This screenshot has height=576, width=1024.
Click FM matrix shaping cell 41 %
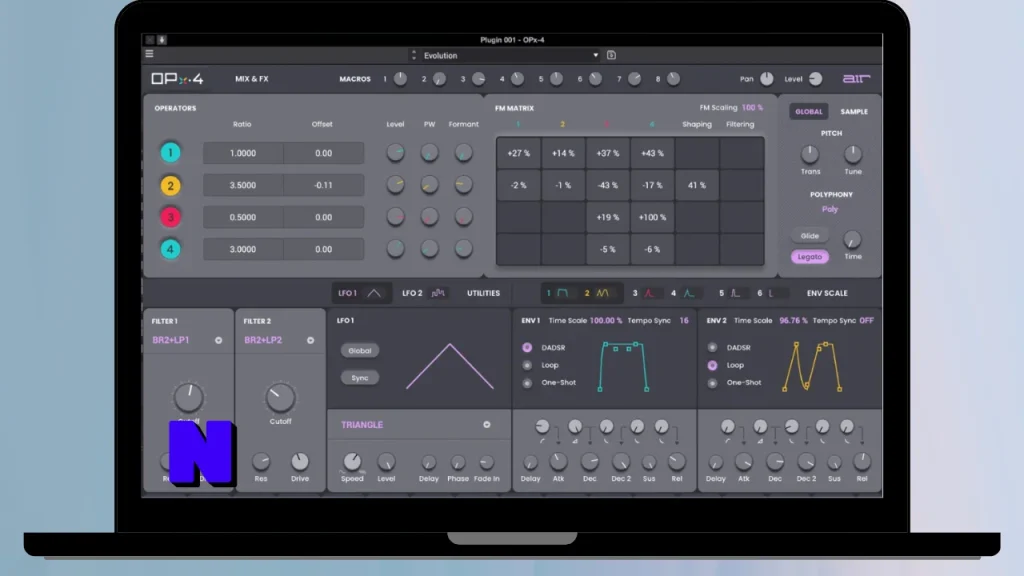(x=696, y=185)
